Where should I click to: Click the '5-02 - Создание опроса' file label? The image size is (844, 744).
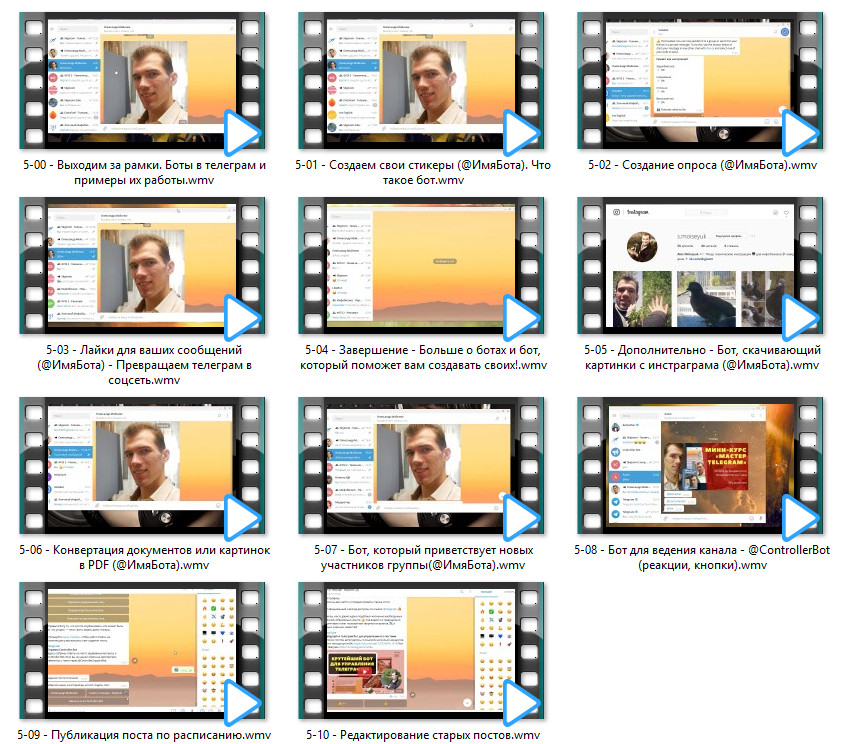coord(702,165)
